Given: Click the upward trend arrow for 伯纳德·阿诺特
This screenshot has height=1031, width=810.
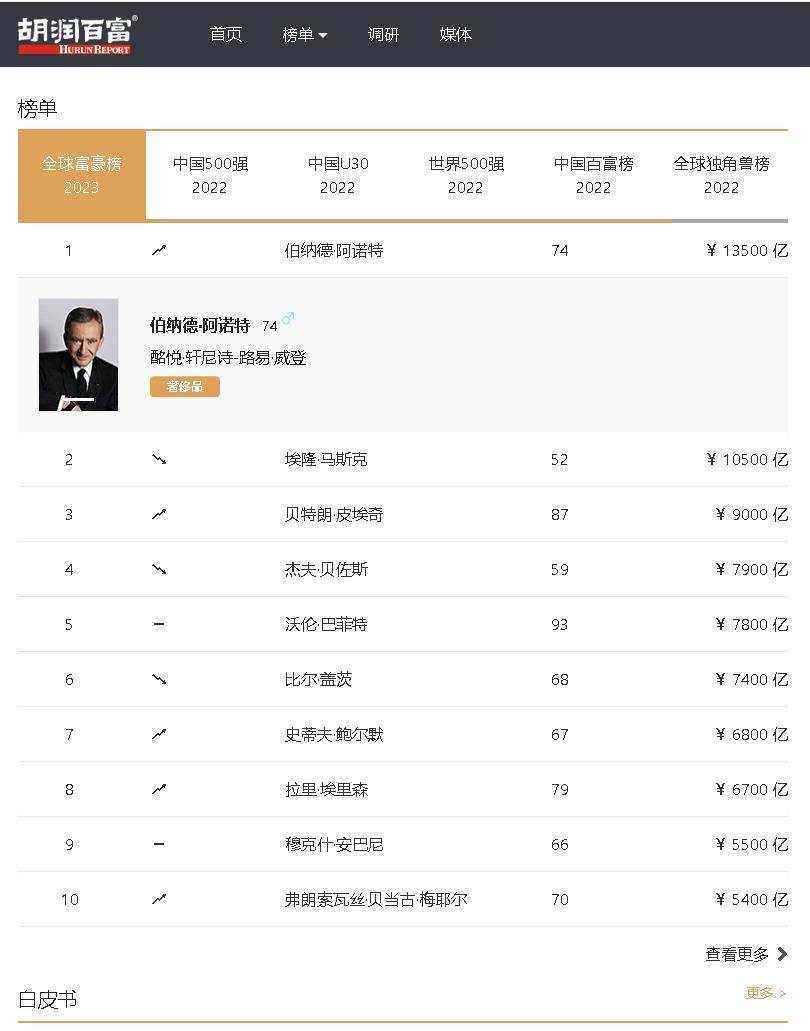Looking at the screenshot, I should point(159,251).
